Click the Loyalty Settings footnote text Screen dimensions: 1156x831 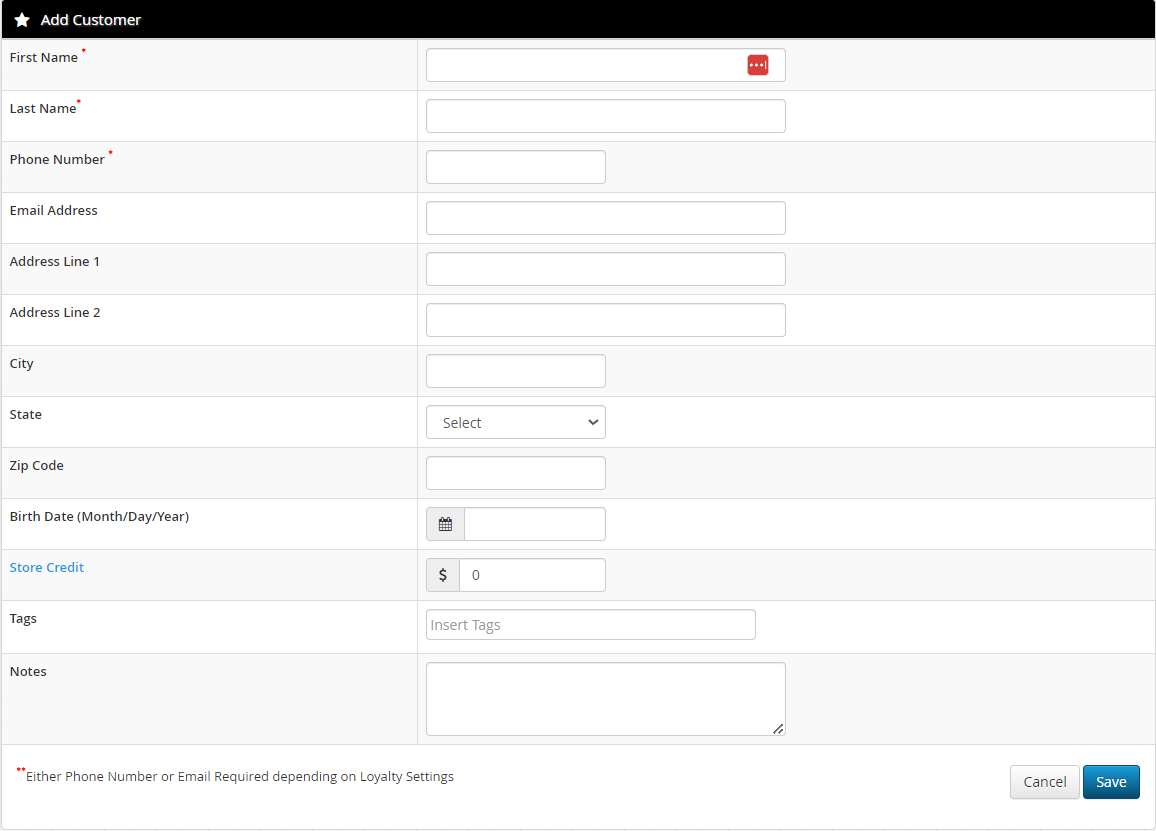click(x=240, y=776)
